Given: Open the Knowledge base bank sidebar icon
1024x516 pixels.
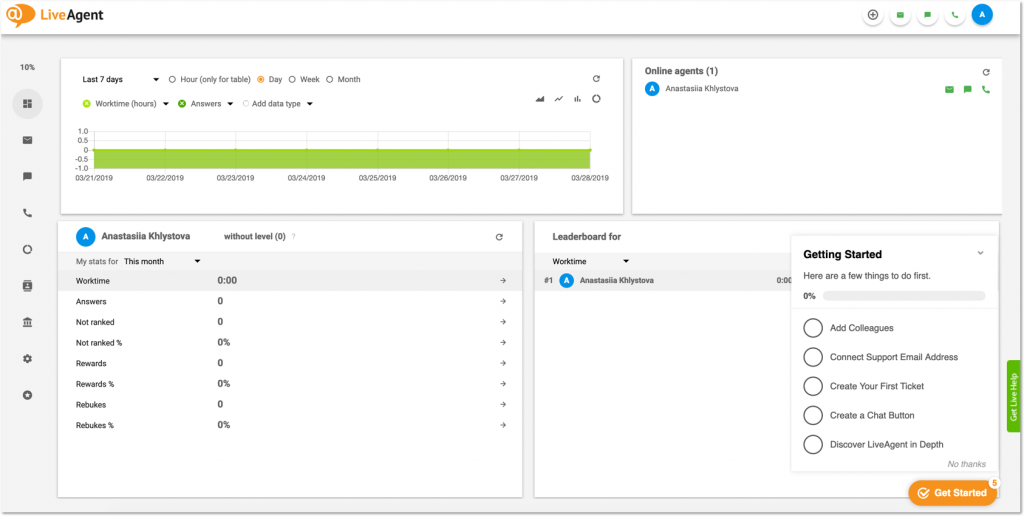Looking at the screenshot, I should click(x=27, y=323).
